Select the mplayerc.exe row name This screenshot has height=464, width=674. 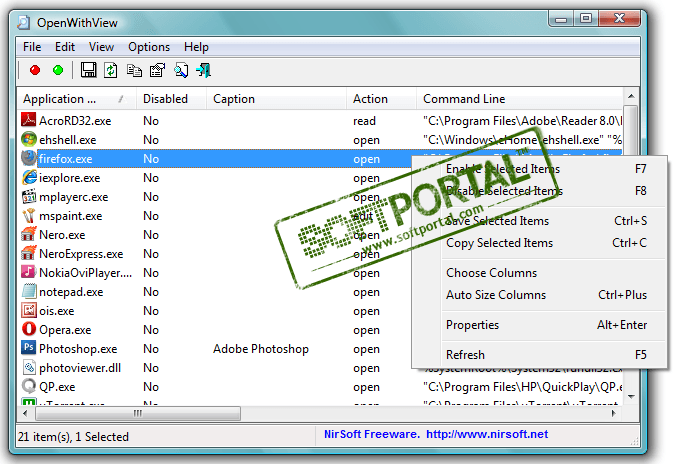[74, 197]
